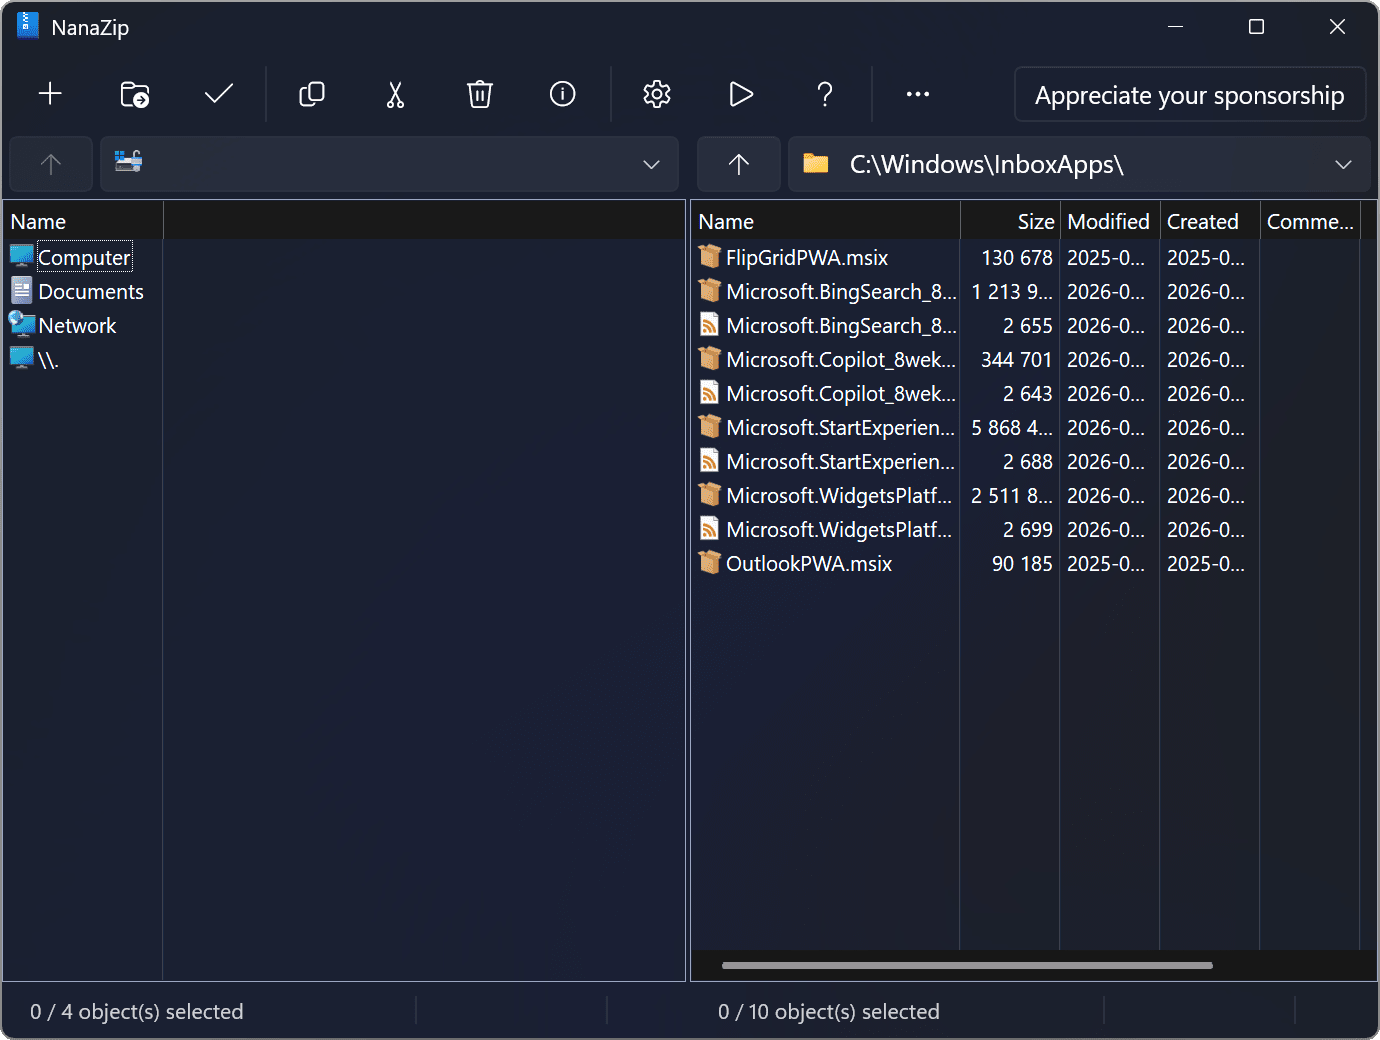Click the Delete trash icon

point(479,94)
